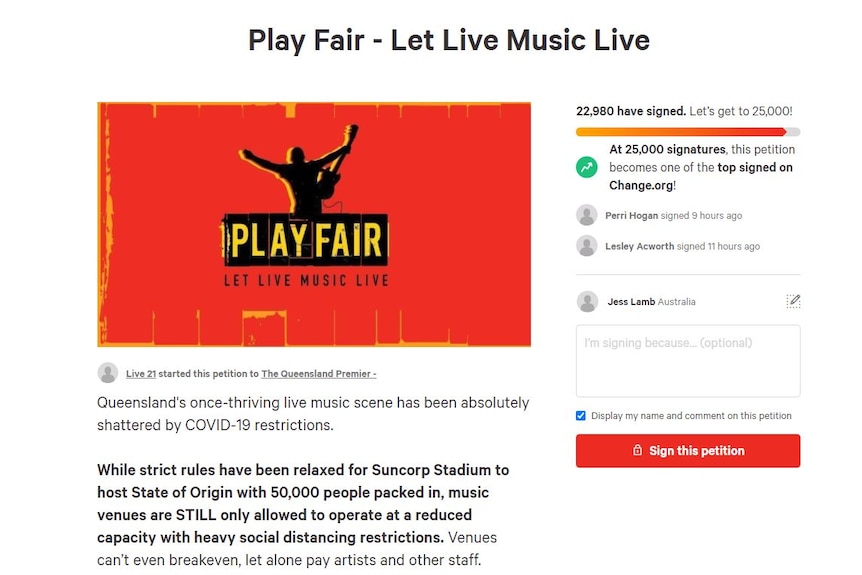The height and width of the screenshot is (575, 862).
Task: Sign this petition
Action: point(688,451)
